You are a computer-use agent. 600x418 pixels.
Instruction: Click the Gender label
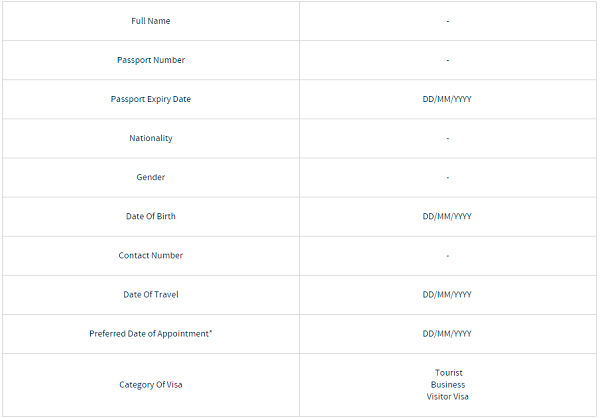[151, 177]
